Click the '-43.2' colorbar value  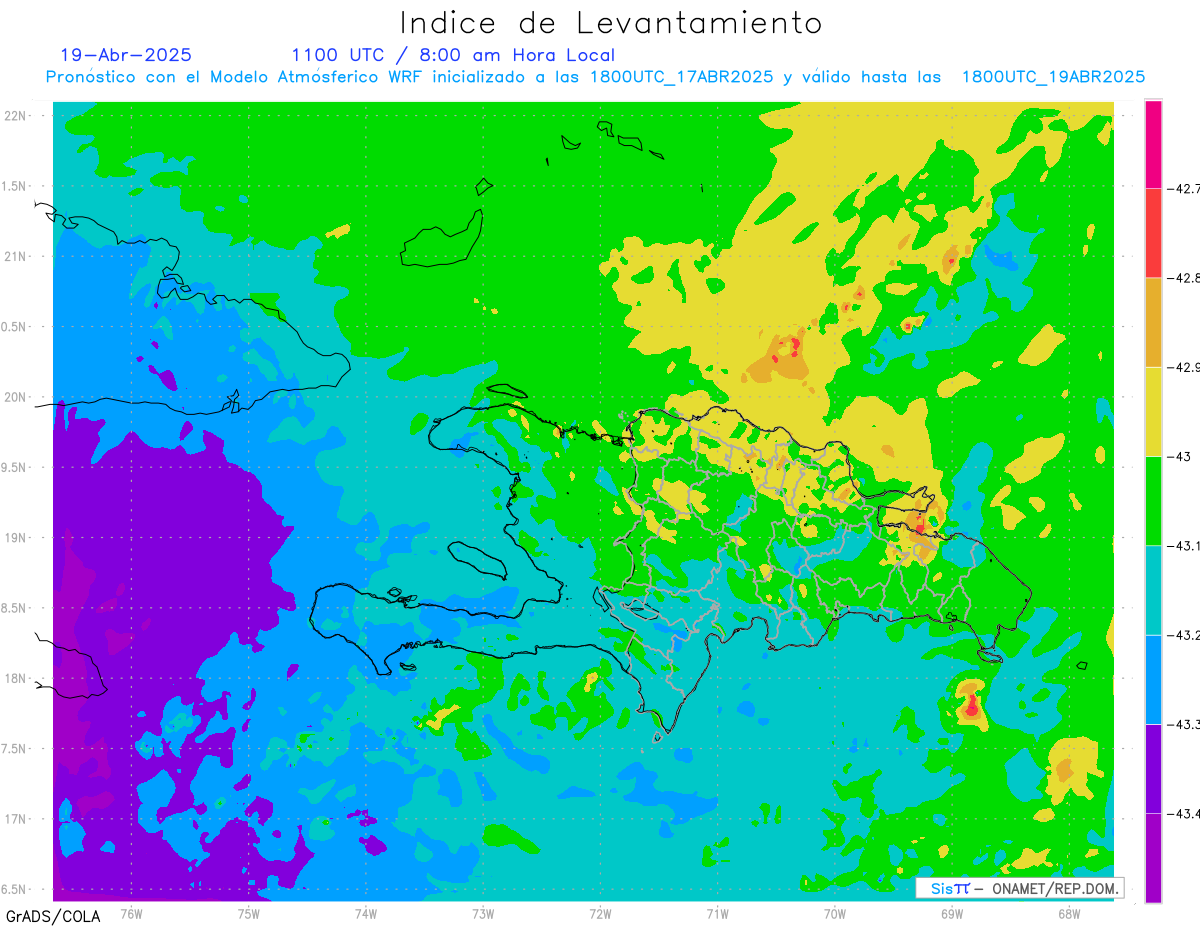point(1184,635)
